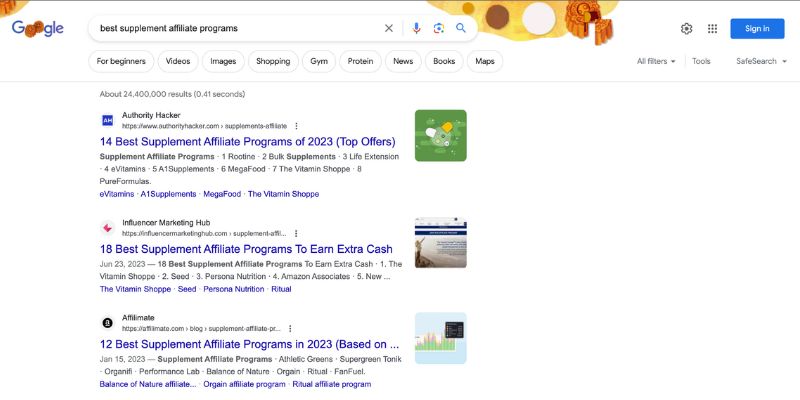This screenshot has width=800, height=400.
Task: Switch to Books results
Action: pos(444,61)
